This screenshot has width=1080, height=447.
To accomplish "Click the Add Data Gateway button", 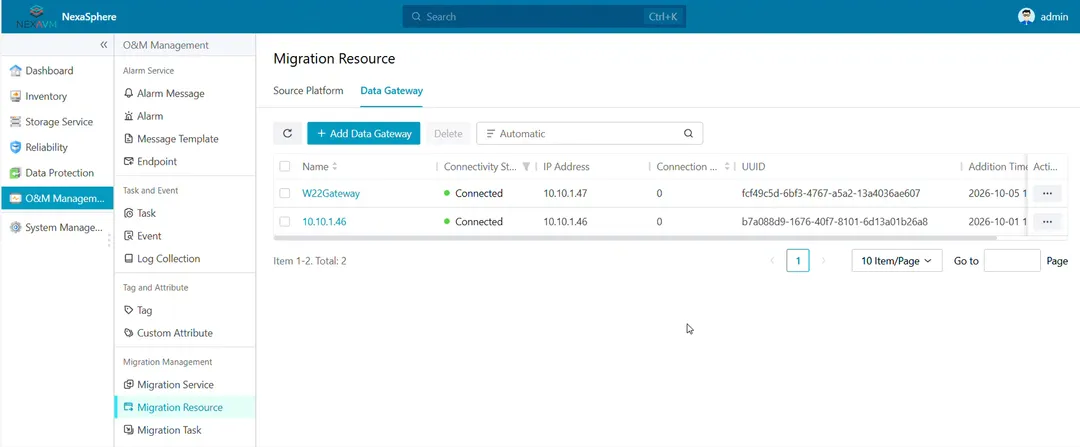I will click(x=364, y=134).
